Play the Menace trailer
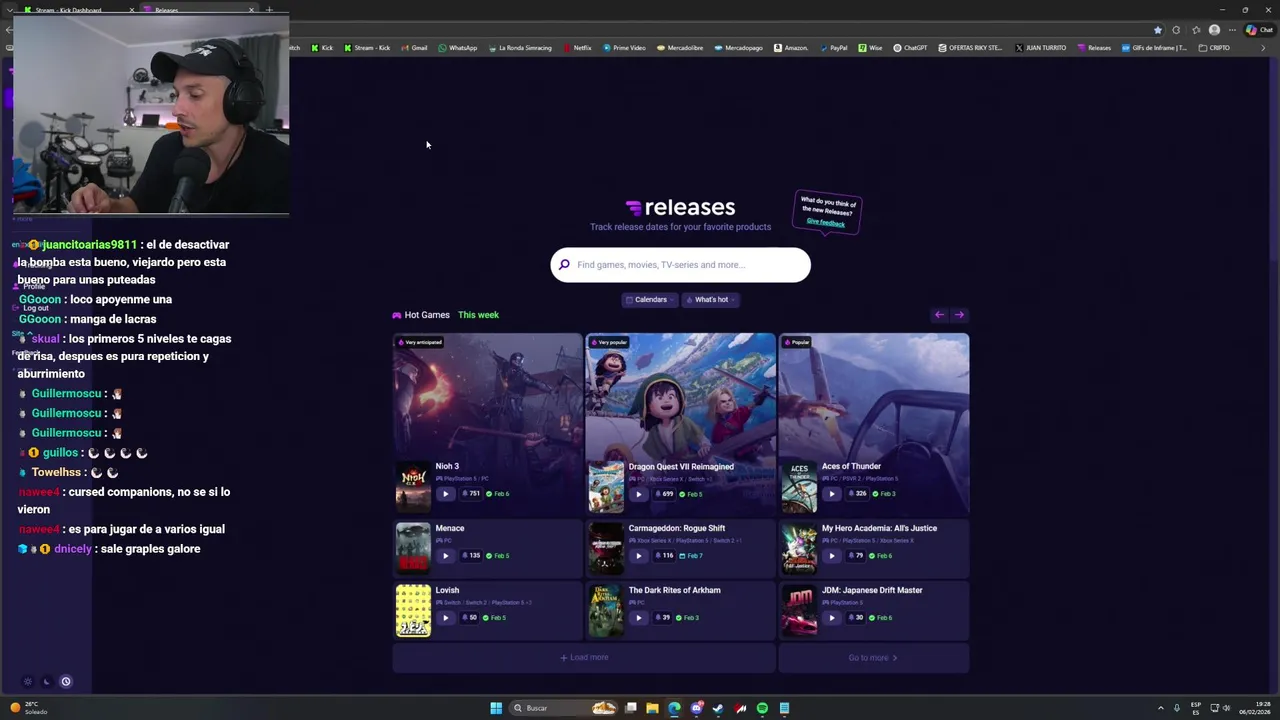Screen dimensions: 1280x720 [445, 556]
